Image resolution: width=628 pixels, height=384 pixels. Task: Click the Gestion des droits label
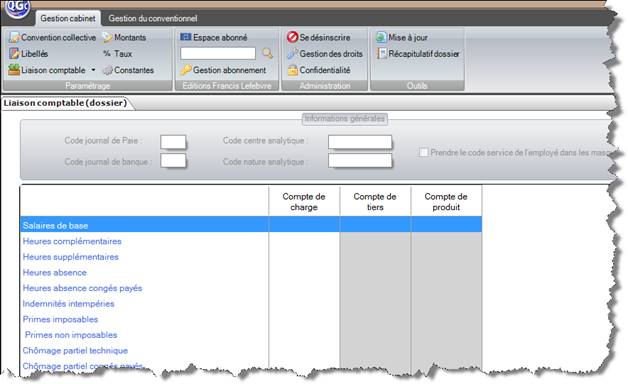click(x=331, y=54)
